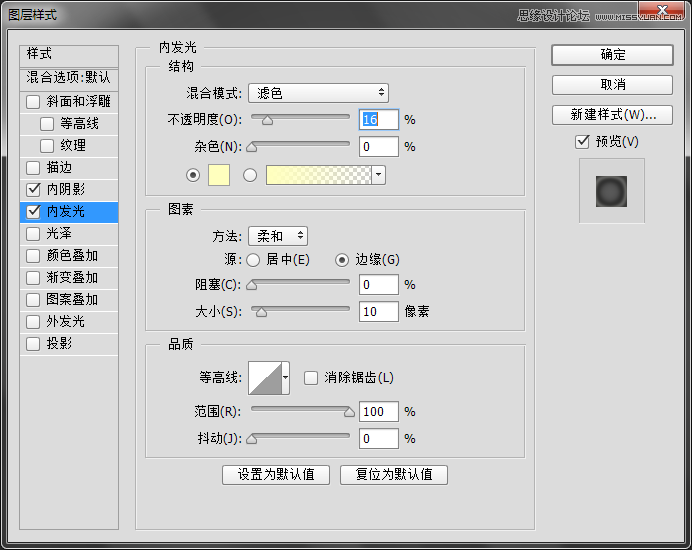Enable the 渐变叠加 checkbox
692x550 pixels.
click(x=33, y=278)
